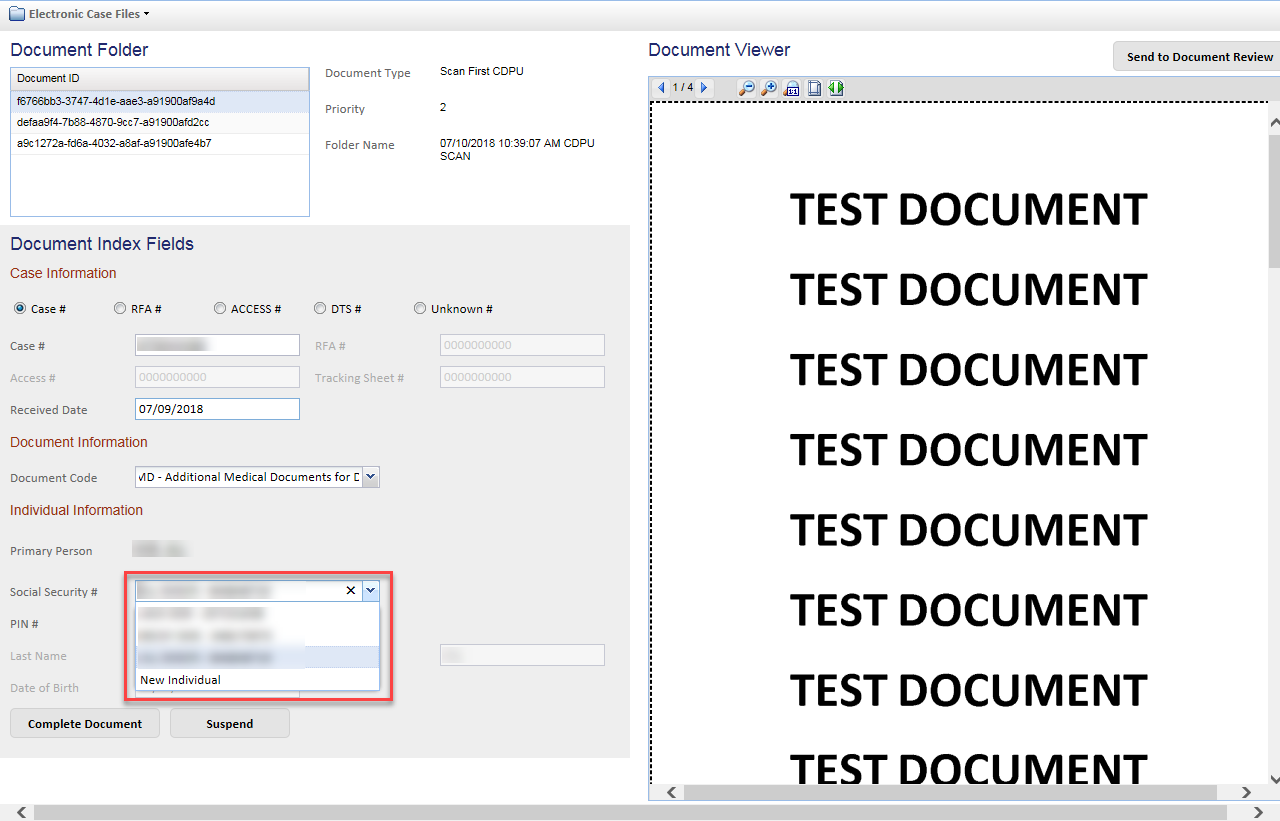The height and width of the screenshot is (821, 1280).
Task: Select the second document ID starting with defaa9f4
Action: tap(113, 122)
